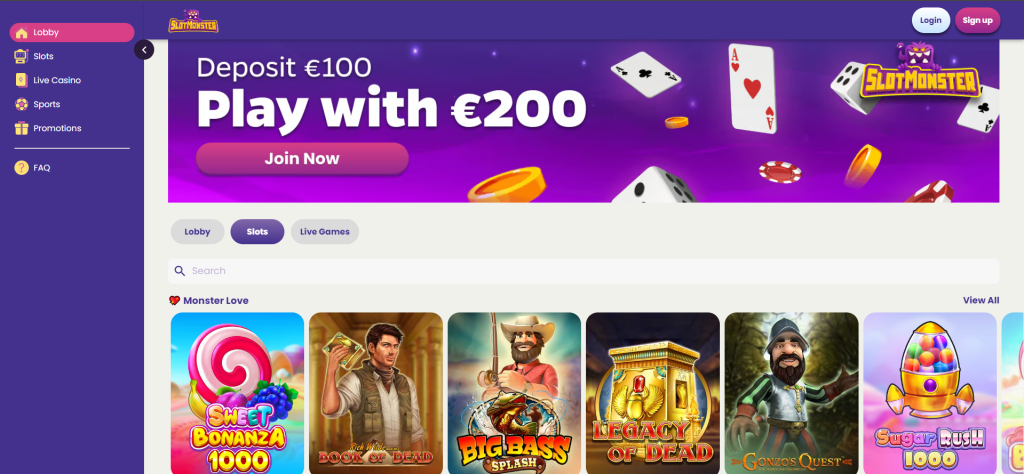
Task: Open the Sweet Bonanza 1000 game
Action: (238, 393)
